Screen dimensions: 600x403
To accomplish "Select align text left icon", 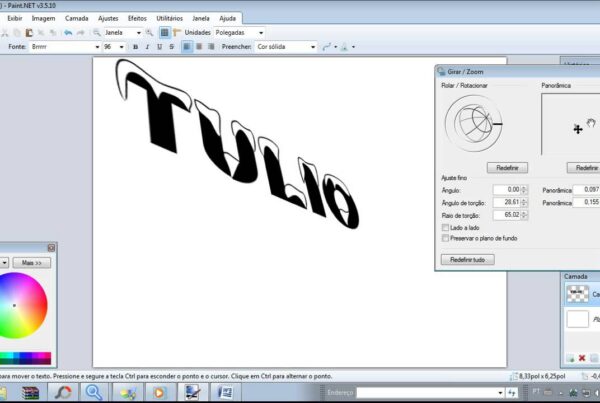I will click(186, 47).
